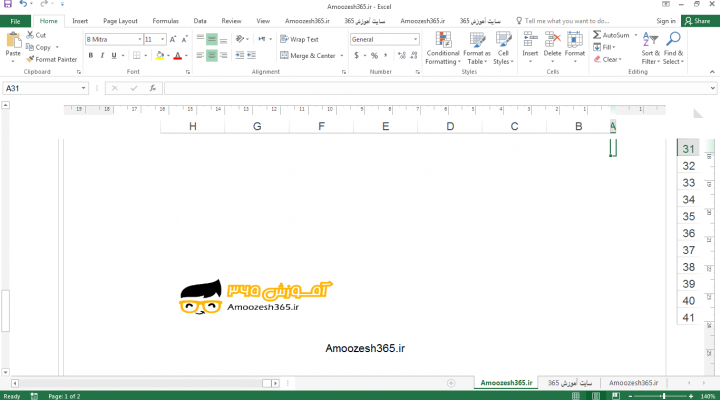Expand Font Color dropdown arrow

[186, 56]
